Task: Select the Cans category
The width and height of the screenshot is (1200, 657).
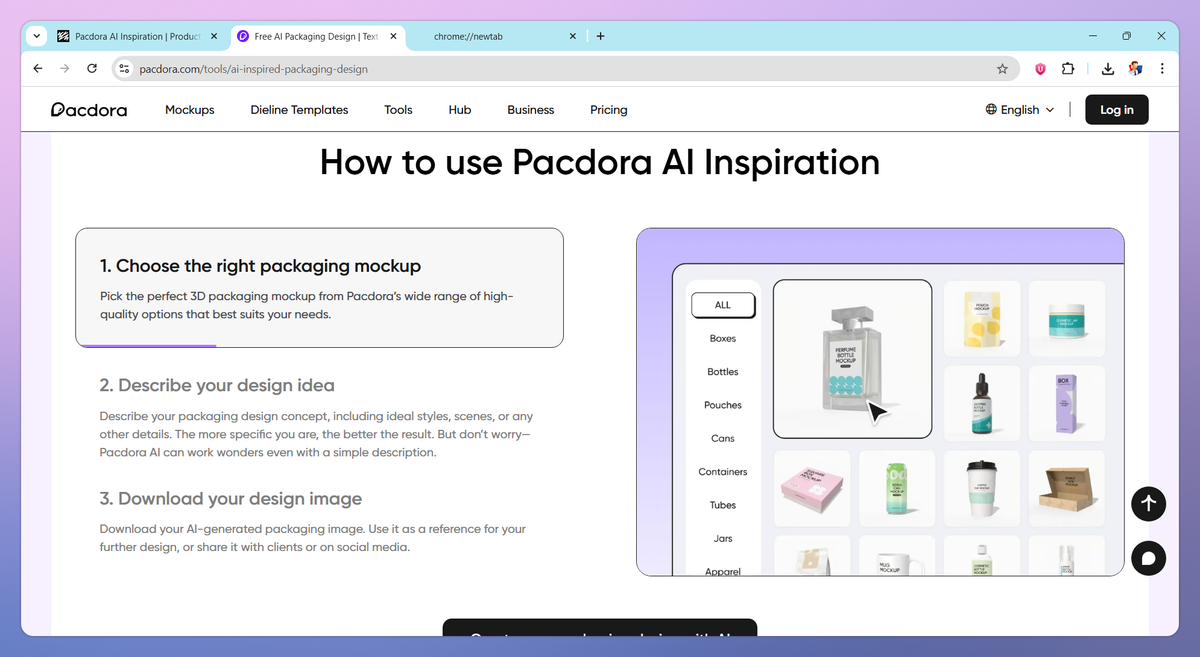Action: 723,438
